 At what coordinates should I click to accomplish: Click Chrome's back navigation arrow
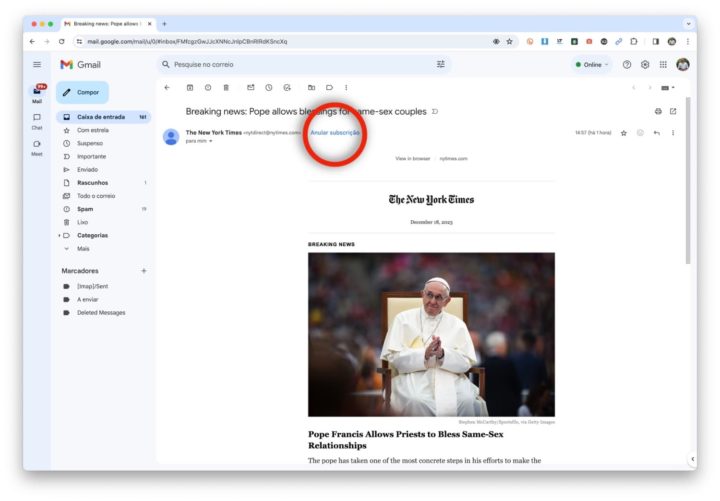click(x=32, y=41)
